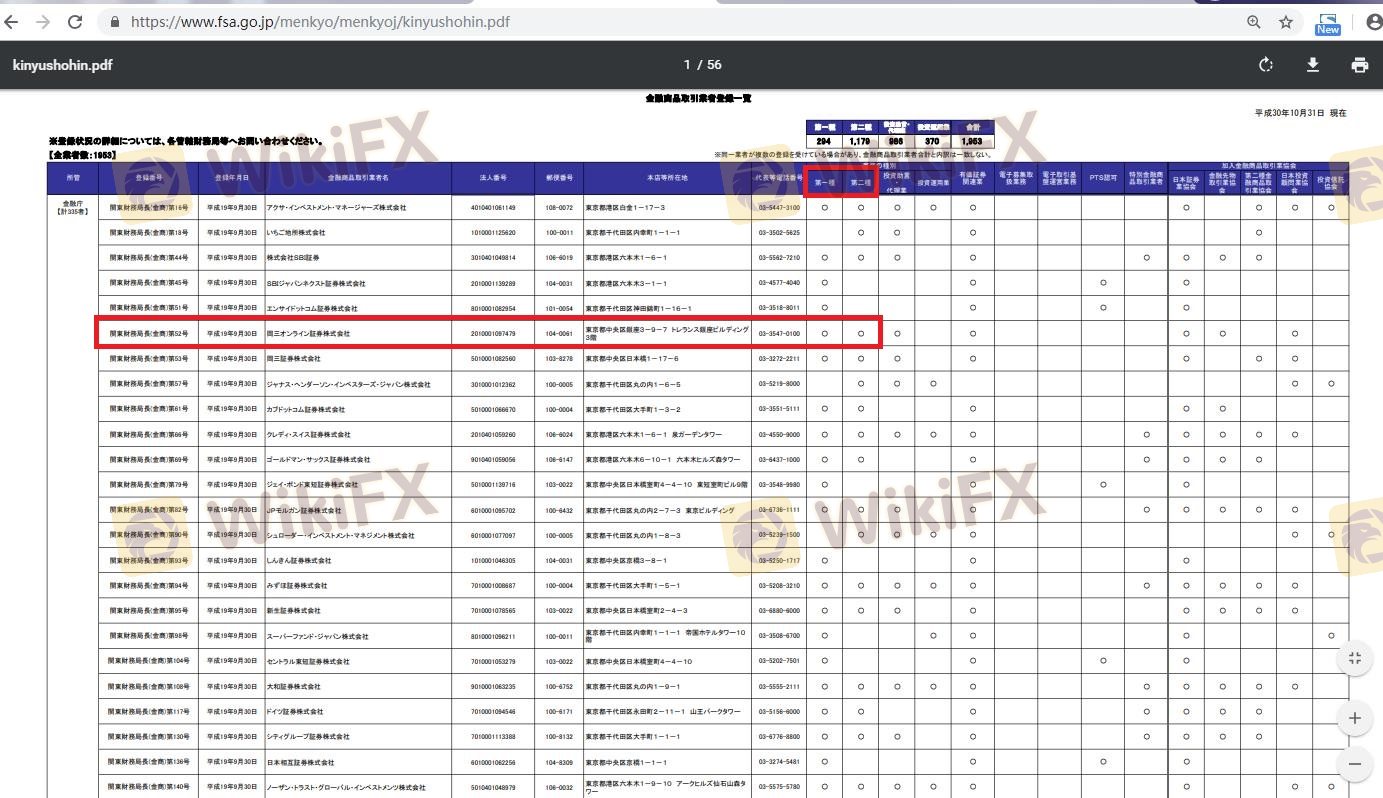Click the postal code 103-8278
The height and width of the screenshot is (798, 1383).
point(559,358)
